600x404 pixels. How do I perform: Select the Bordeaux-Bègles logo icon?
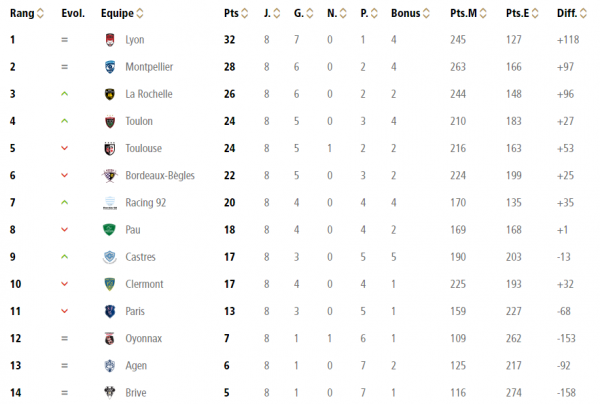coord(110,176)
